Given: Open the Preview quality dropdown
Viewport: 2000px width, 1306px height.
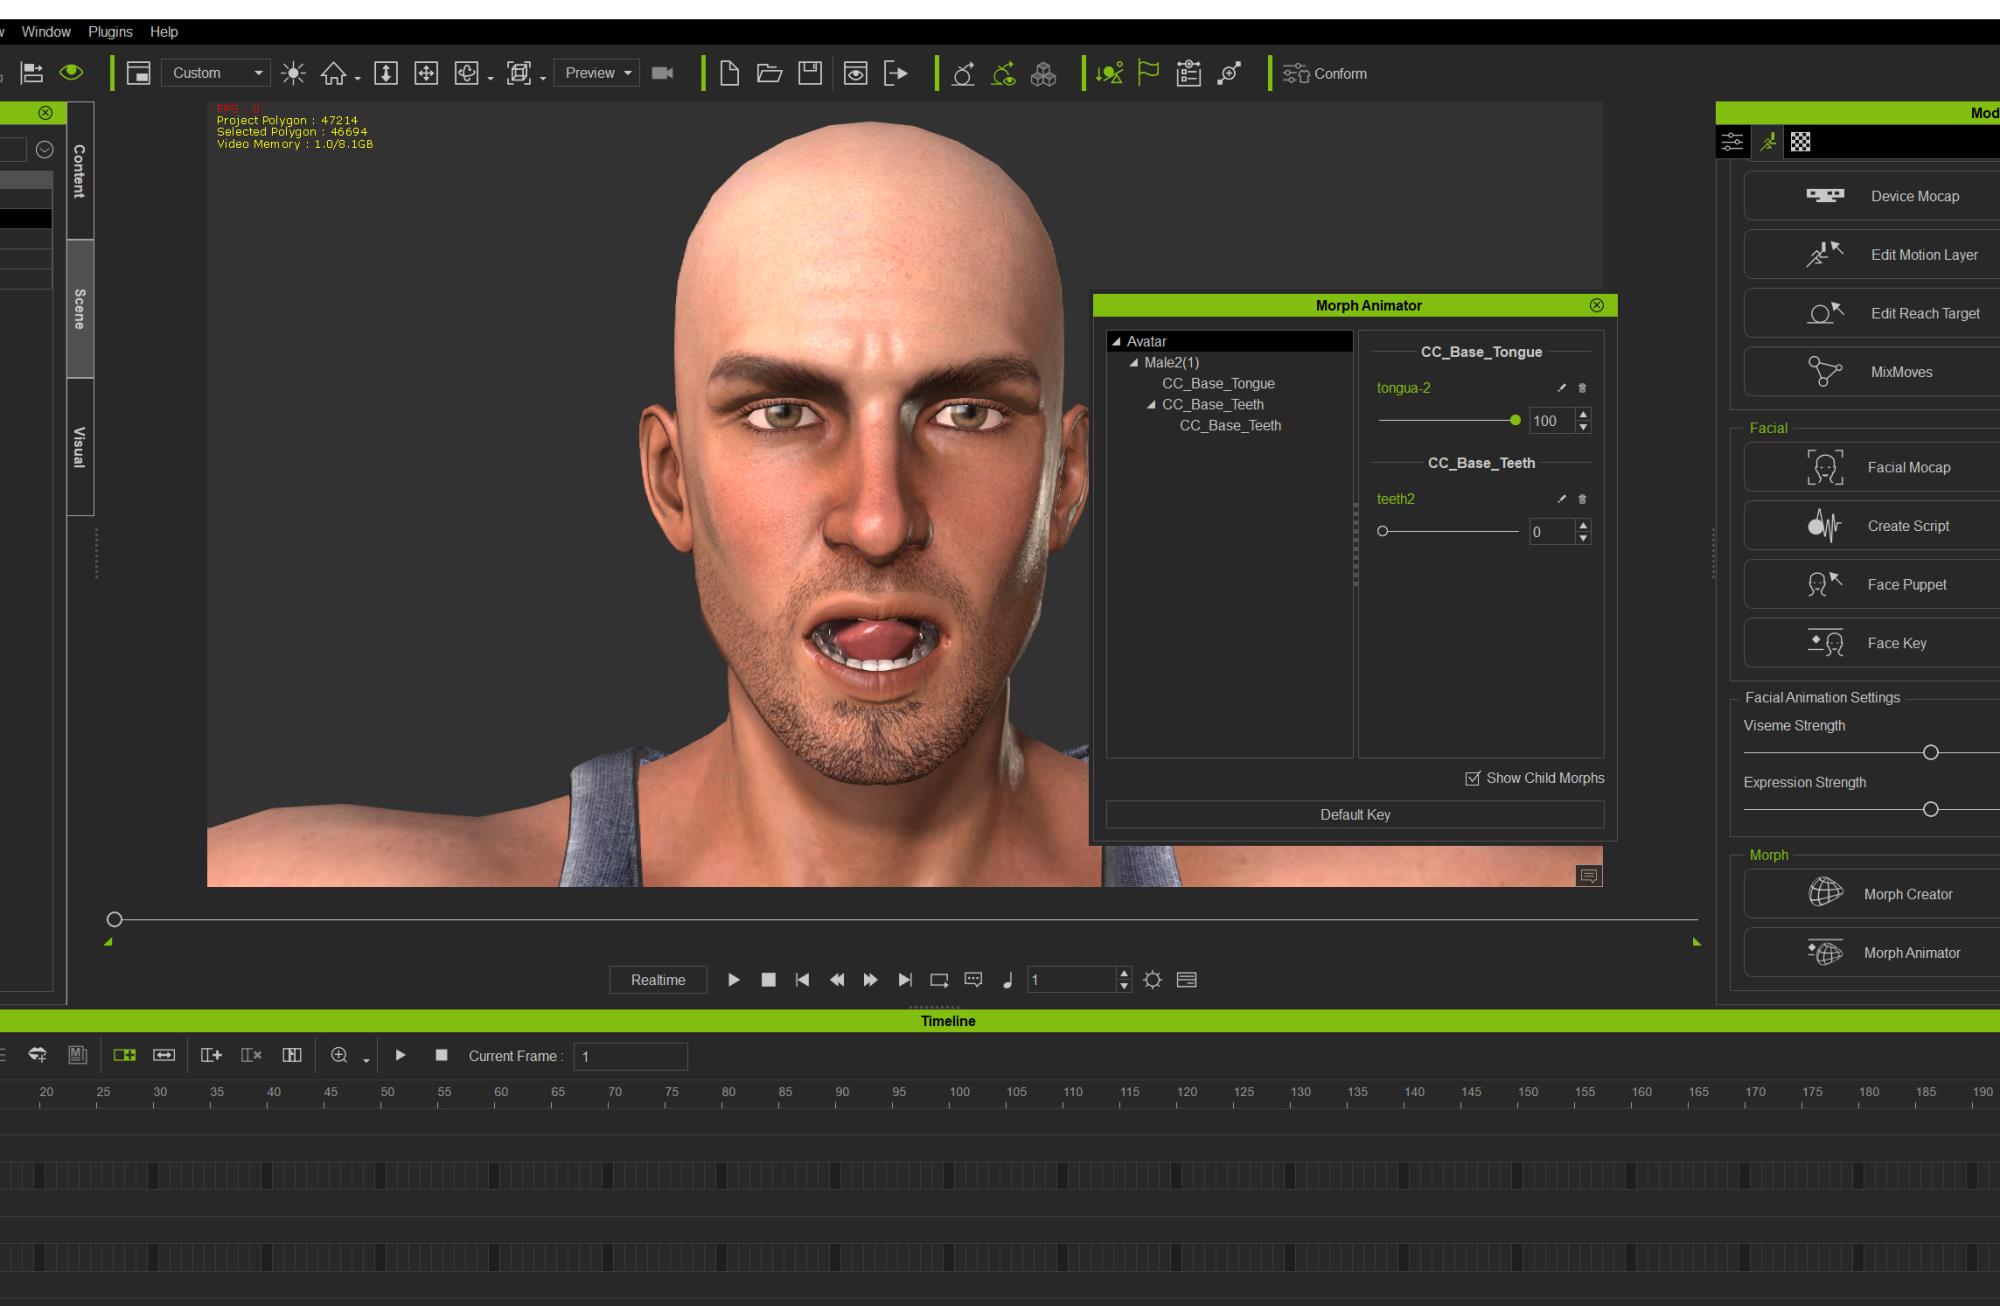Looking at the screenshot, I should 597,73.
